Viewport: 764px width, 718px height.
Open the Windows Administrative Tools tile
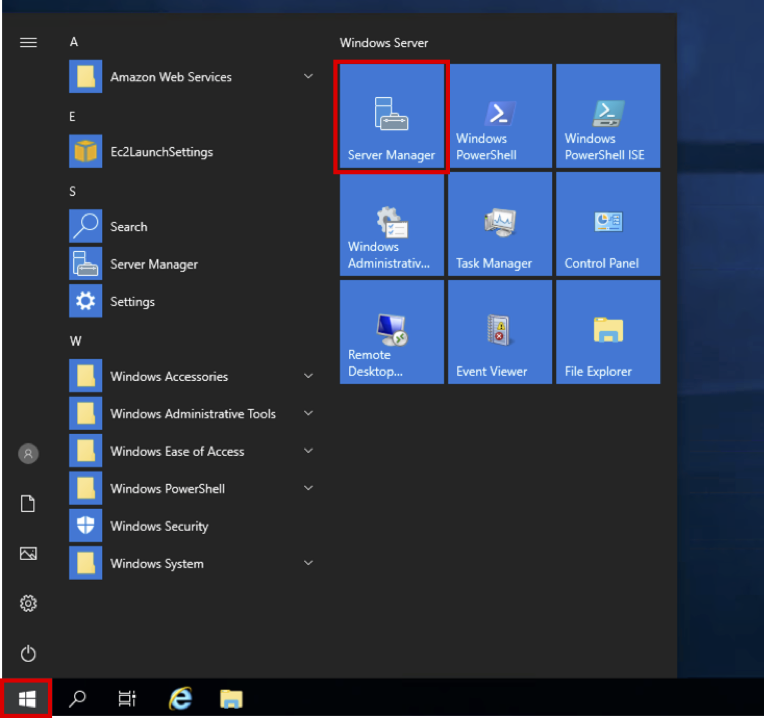[x=391, y=225]
